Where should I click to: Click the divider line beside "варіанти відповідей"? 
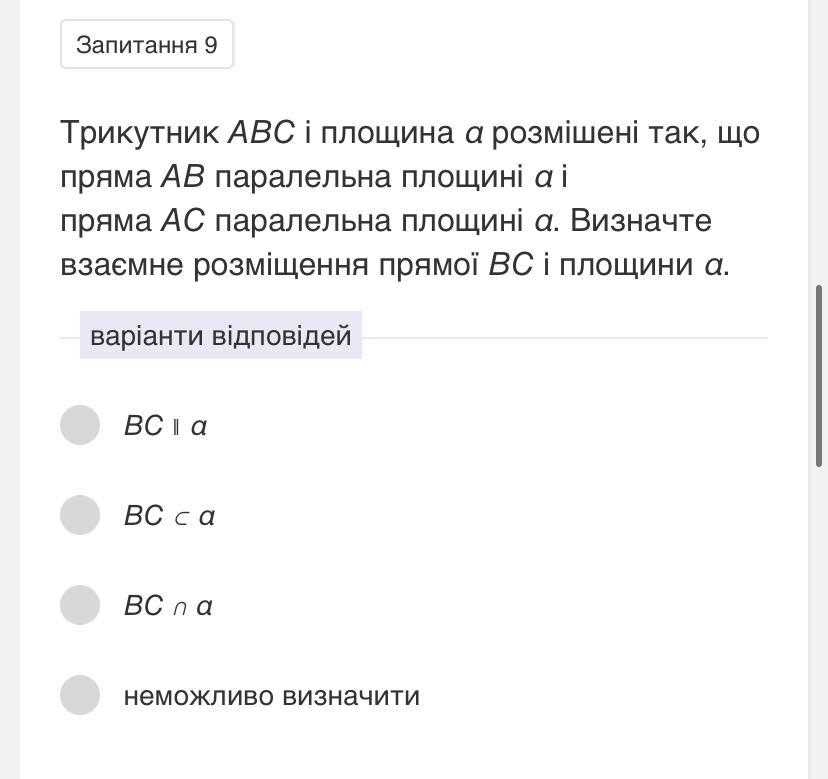pos(565,338)
